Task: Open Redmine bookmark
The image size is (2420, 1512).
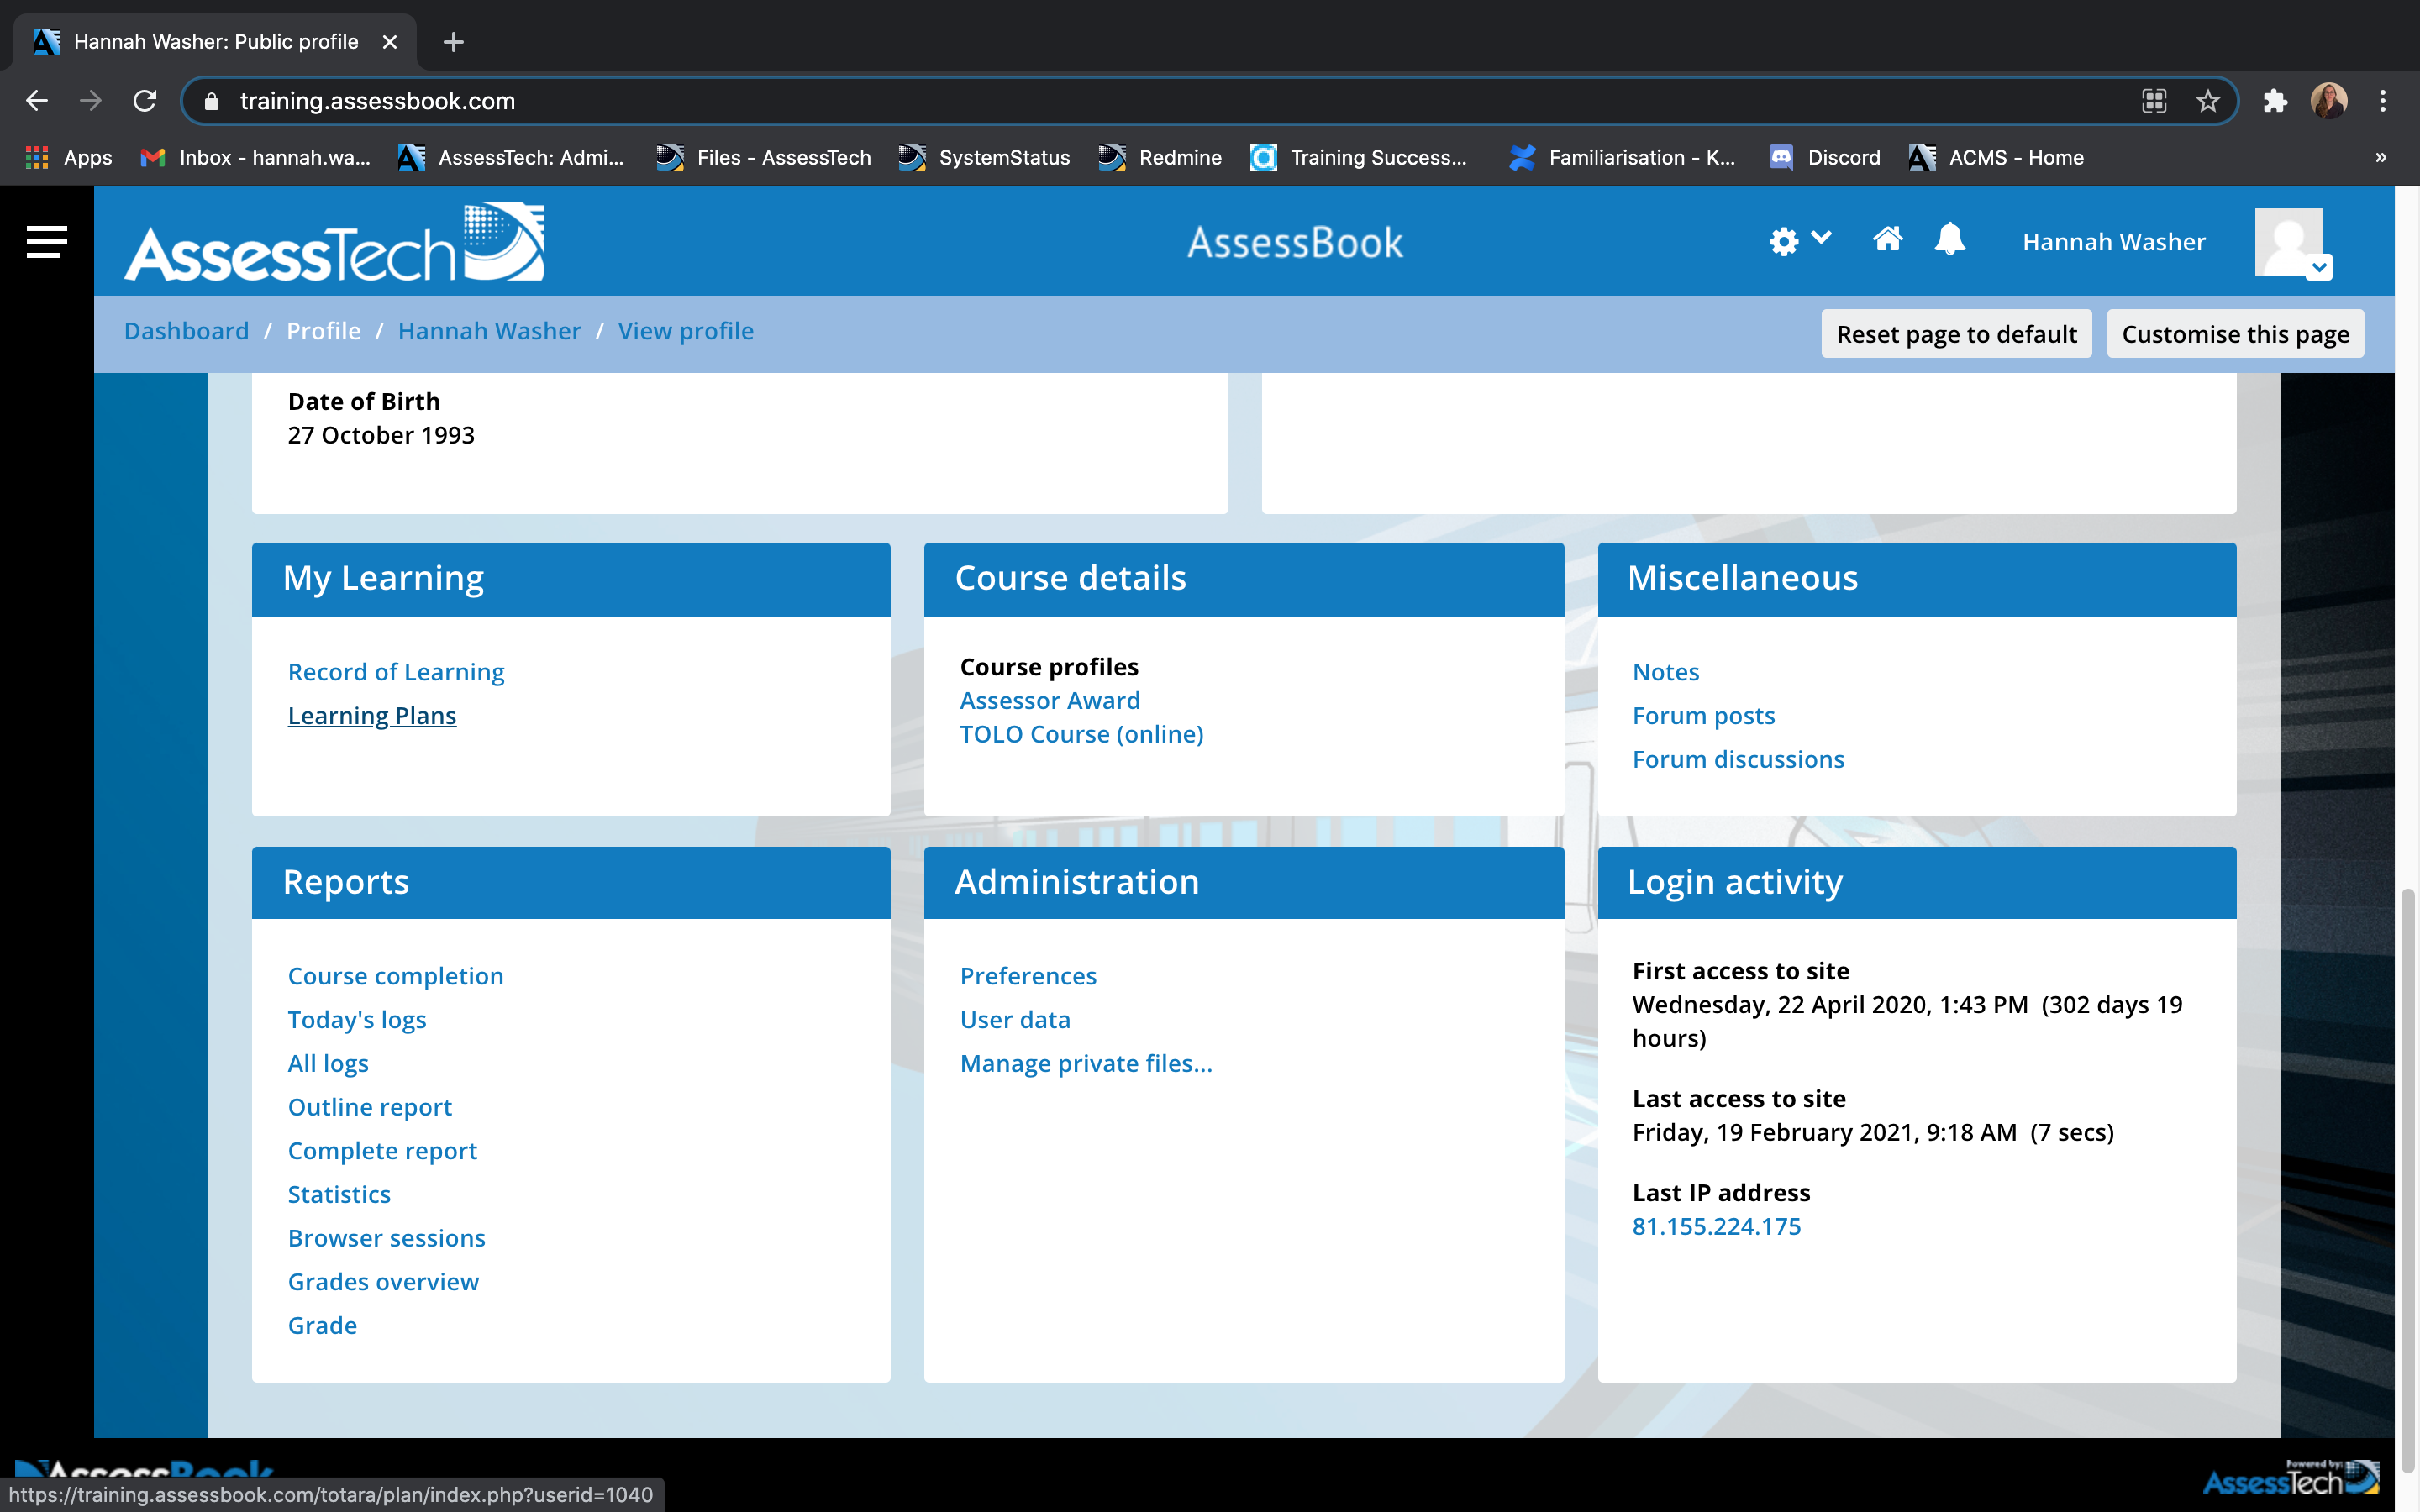Action: pyautogui.click(x=1159, y=157)
